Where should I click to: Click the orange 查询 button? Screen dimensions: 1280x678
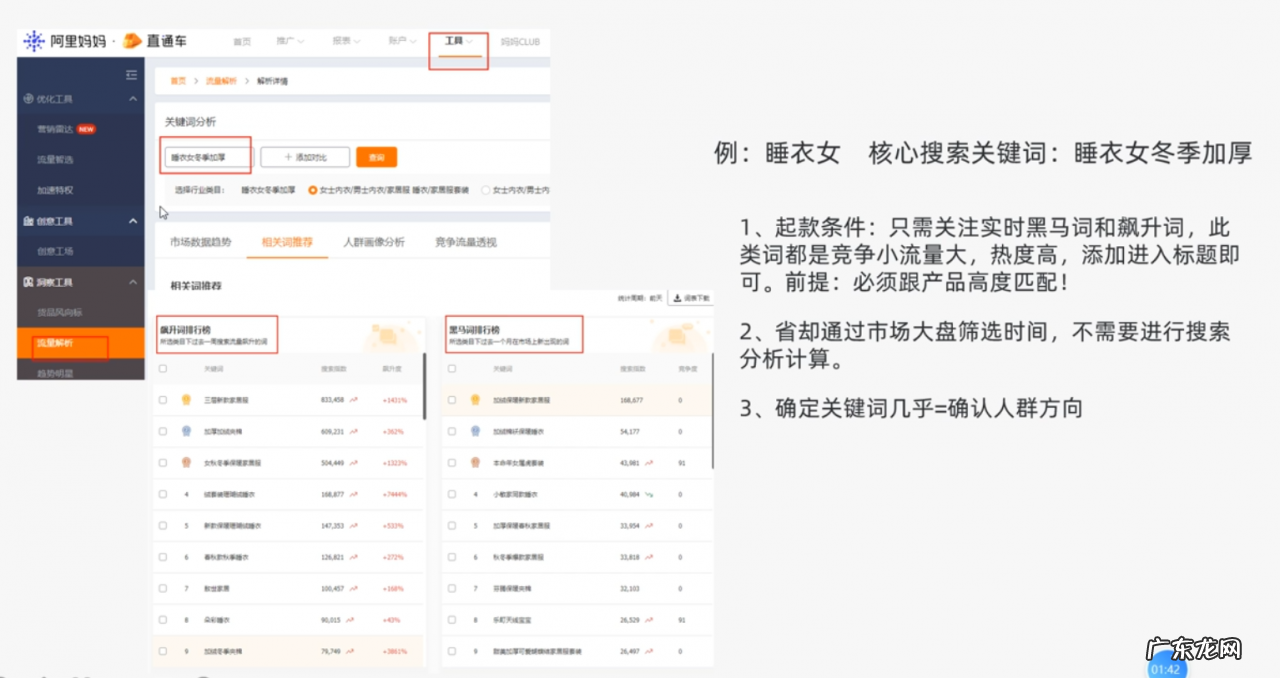(x=376, y=157)
